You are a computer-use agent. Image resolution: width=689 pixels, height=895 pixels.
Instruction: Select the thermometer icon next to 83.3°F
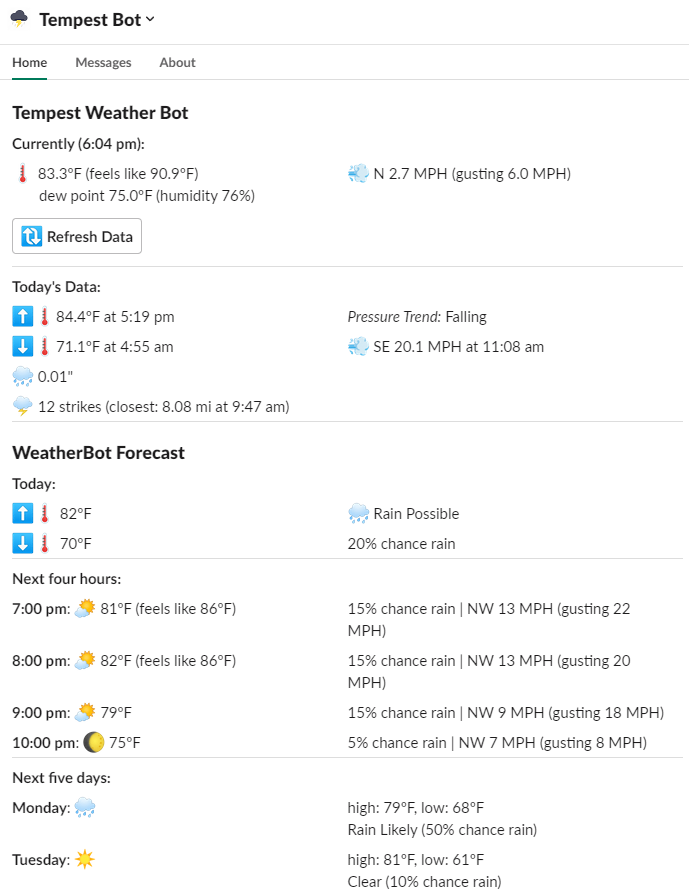(19, 173)
